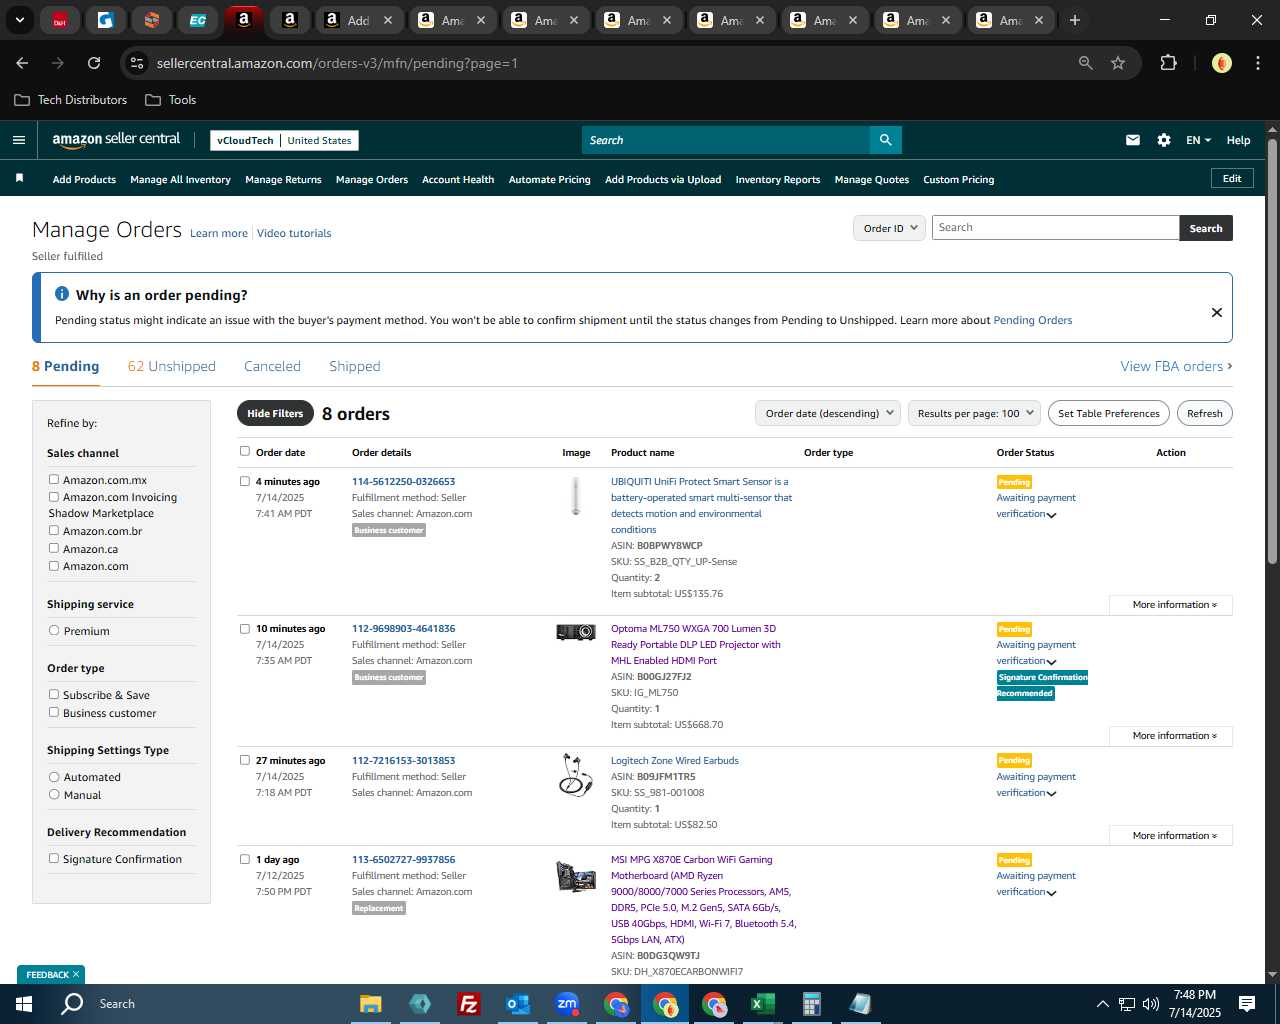Close the FEEDBACK tab

click(75, 974)
